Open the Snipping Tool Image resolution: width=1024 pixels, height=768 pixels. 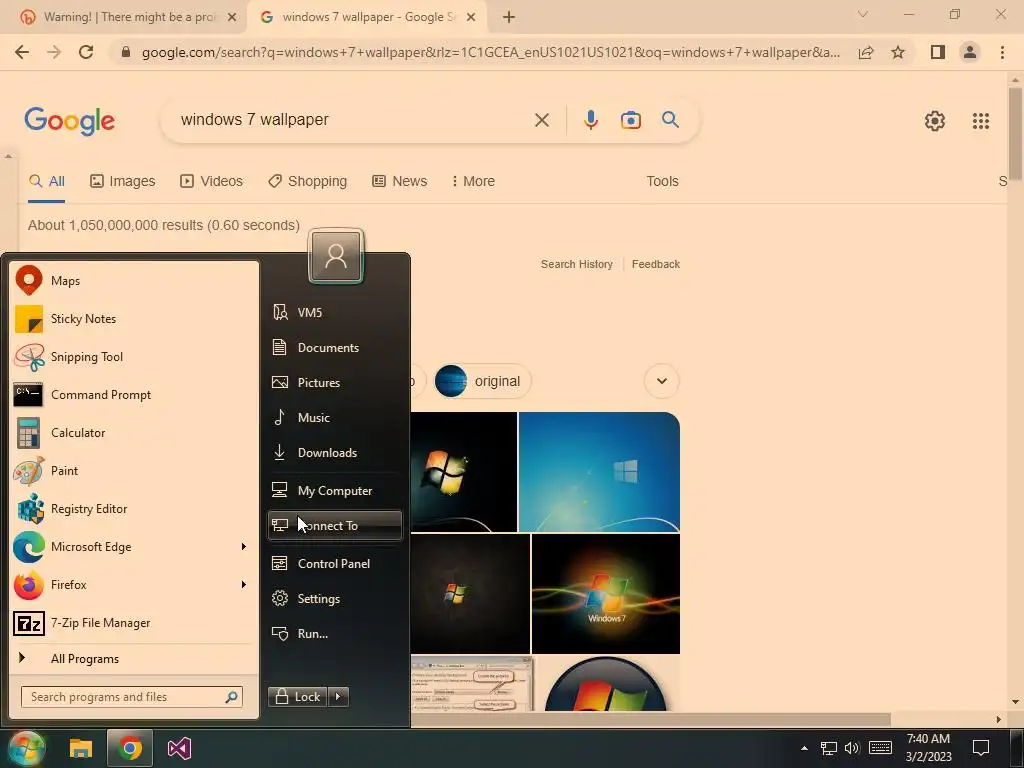tap(134, 357)
